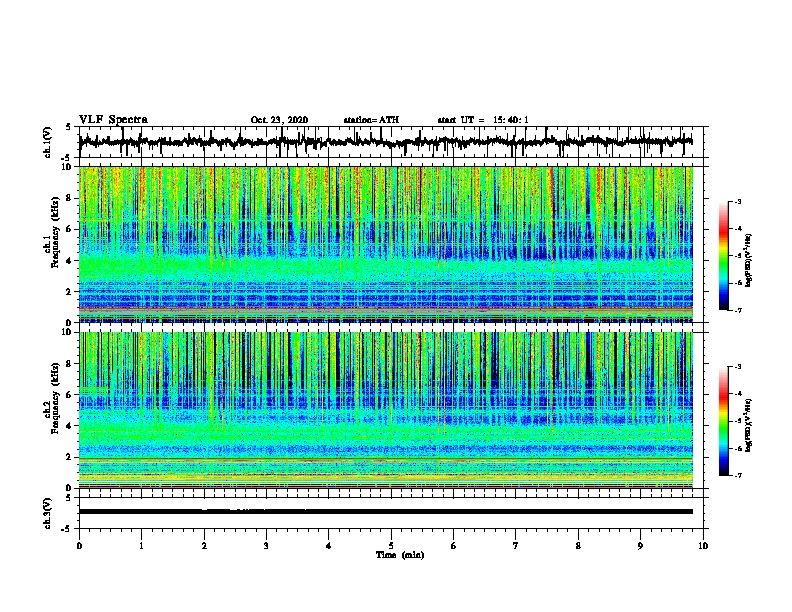The image size is (792, 612).
Task: Click ch.1 frequency axis label '2'
Action: click(x=70, y=292)
